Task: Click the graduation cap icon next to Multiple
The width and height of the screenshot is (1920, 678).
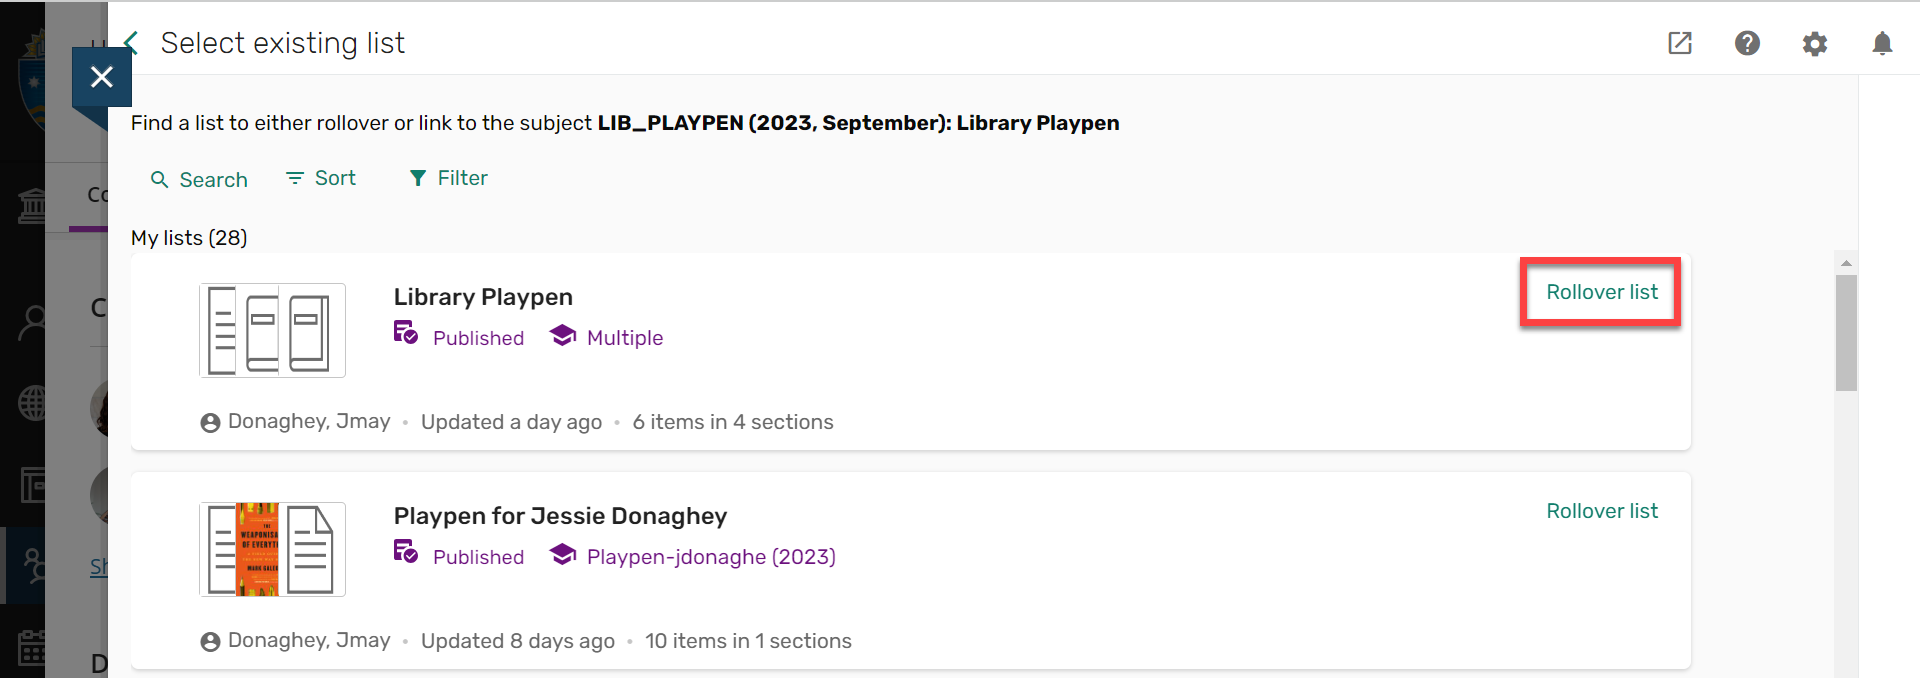Action: 562,334
